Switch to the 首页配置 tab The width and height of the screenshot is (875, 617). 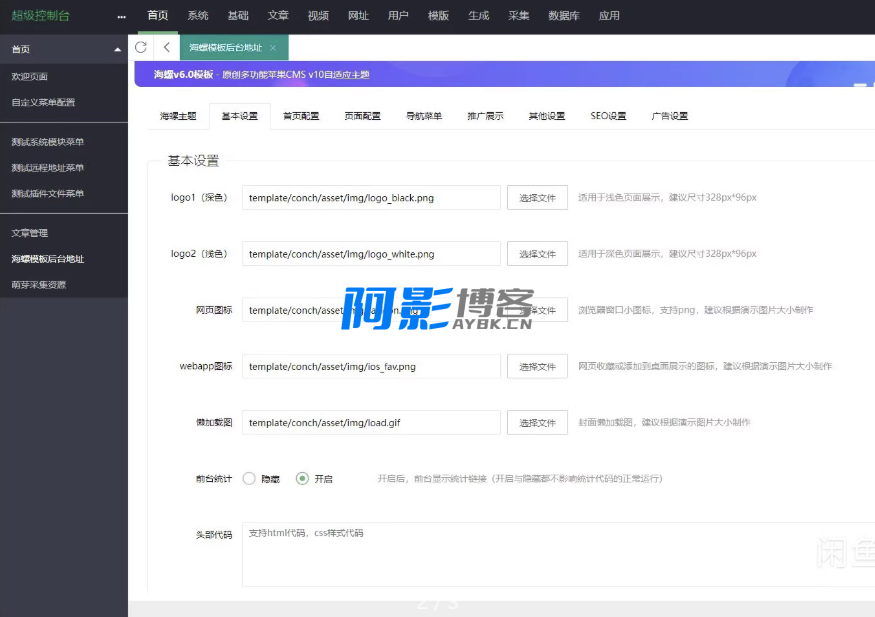[301, 116]
